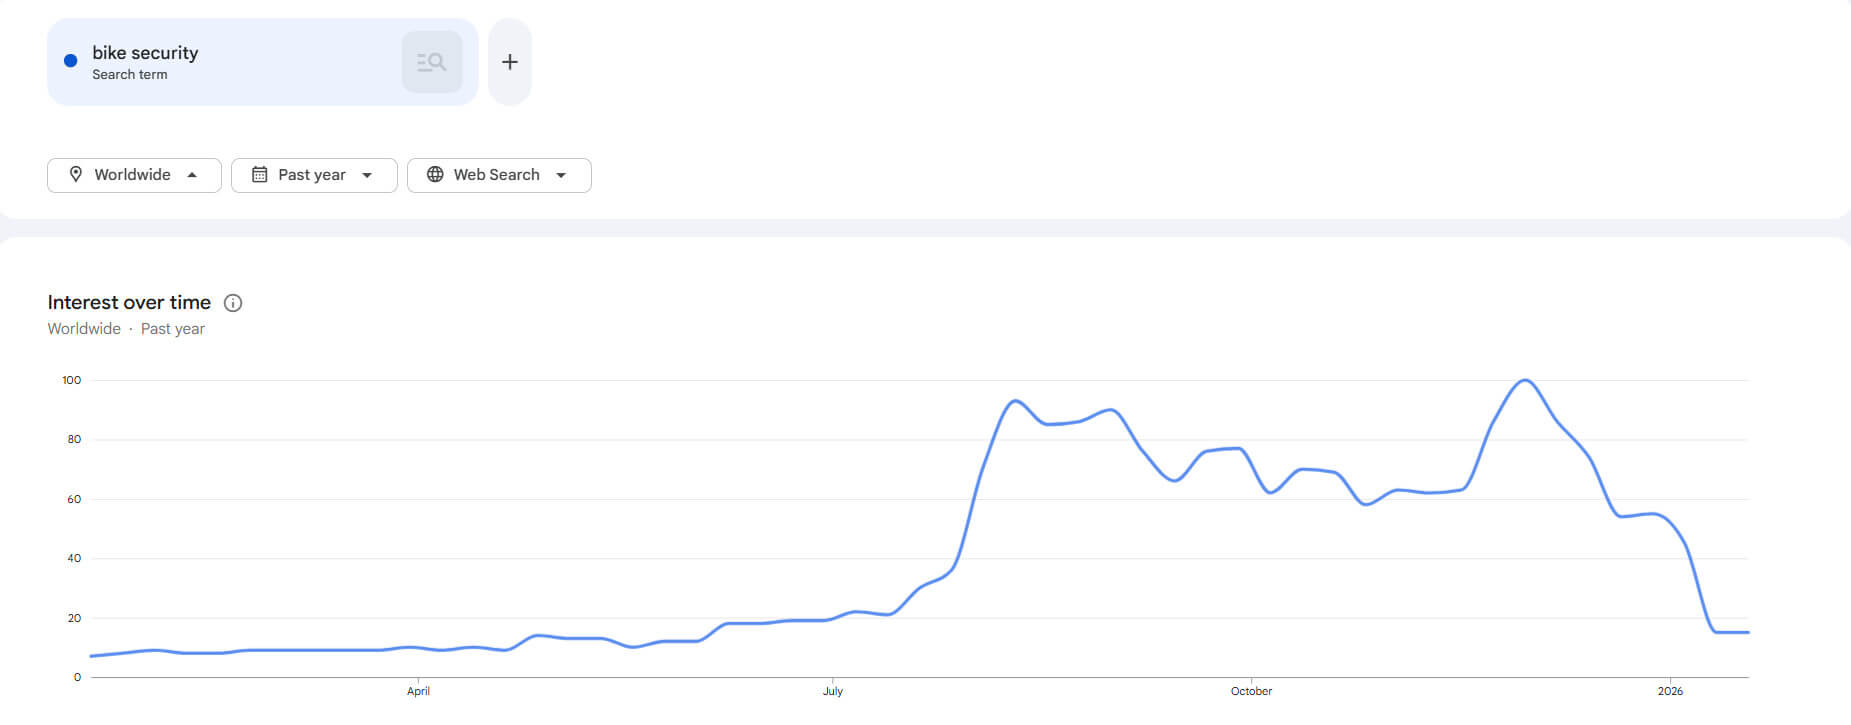Click the 100 value on the y-axis
This screenshot has width=1851, height=725.
pyautogui.click(x=72, y=380)
